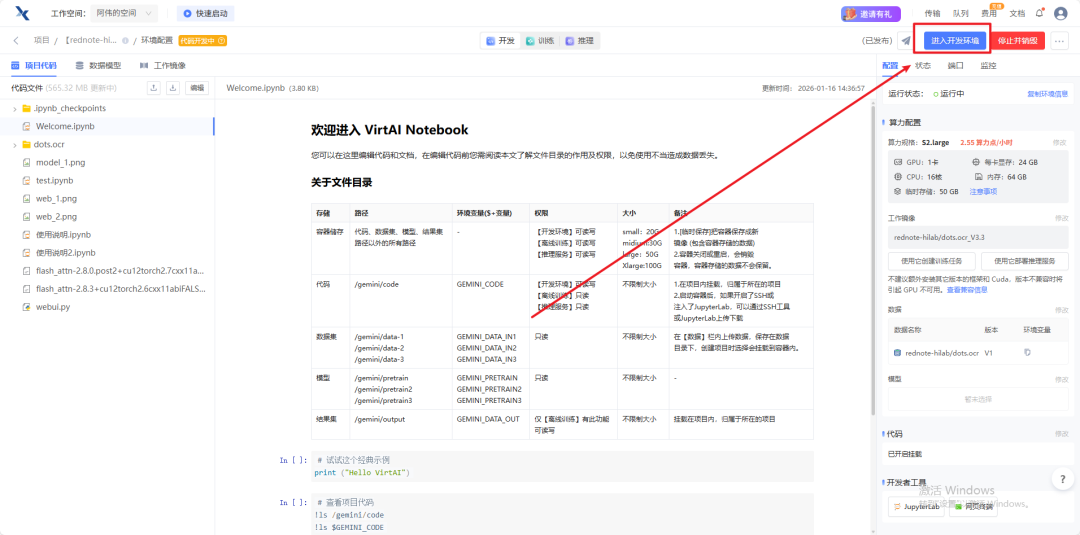Click the upload file icon
This screenshot has width=1080, height=535.
pyautogui.click(x=154, y=88)
